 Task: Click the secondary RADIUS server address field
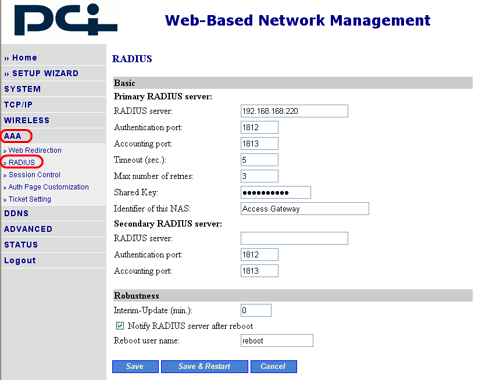pos(294,238)
